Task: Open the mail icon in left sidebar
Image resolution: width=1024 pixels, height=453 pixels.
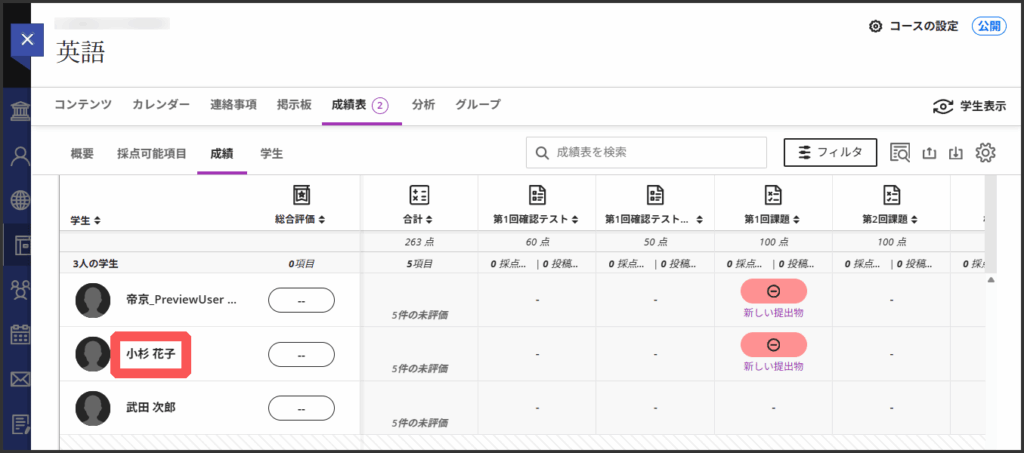Action: point(17,379)
